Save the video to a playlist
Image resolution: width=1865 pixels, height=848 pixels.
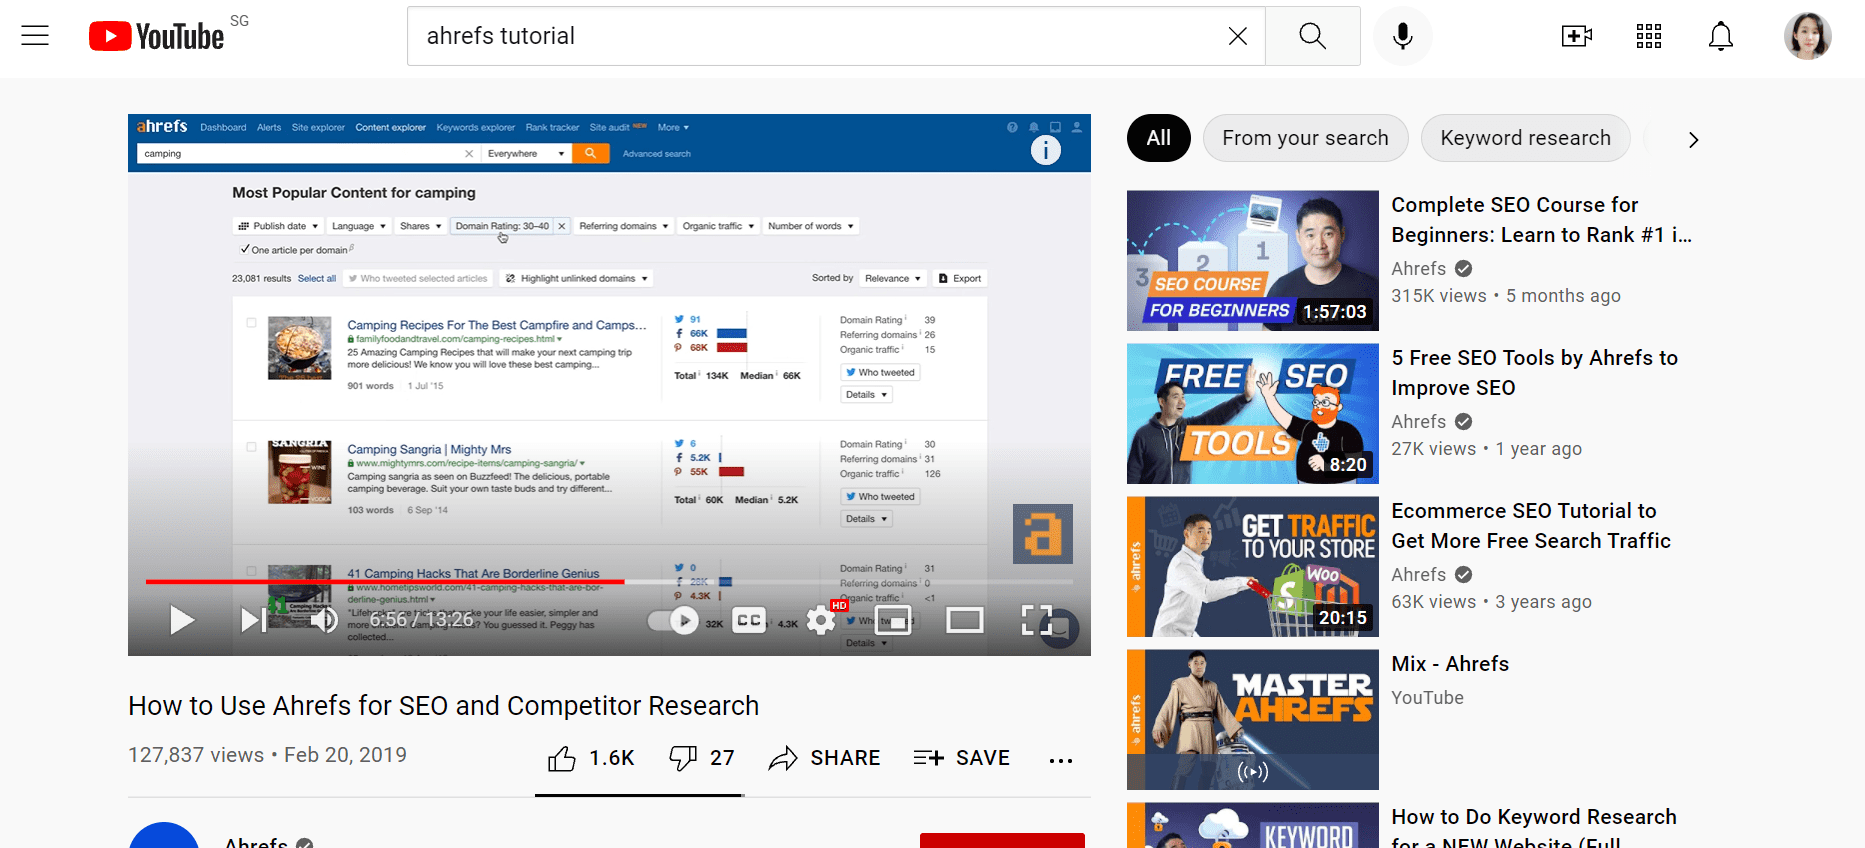pyautogui.click(x=961, y=759)
